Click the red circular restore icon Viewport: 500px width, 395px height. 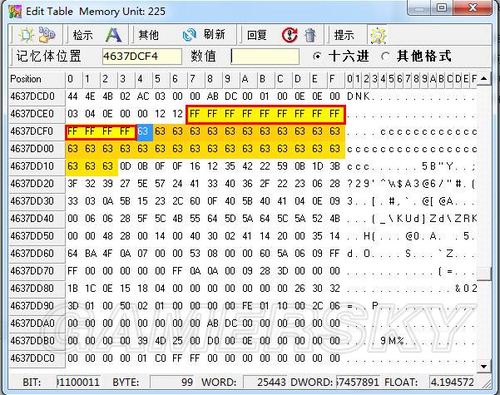[x=290, y=35]
